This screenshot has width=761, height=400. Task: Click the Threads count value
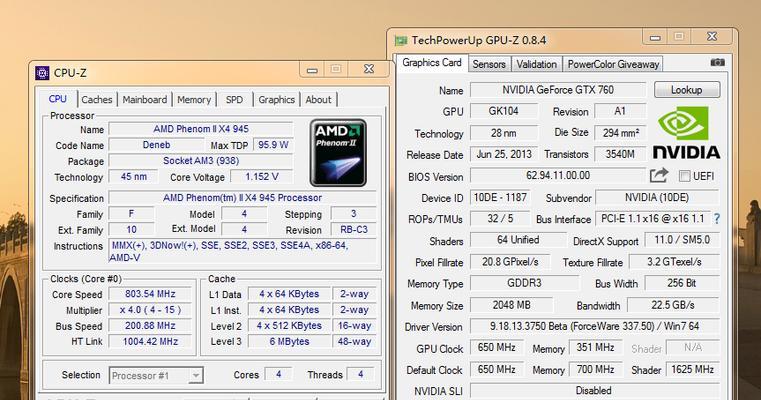tap(361, 374)
